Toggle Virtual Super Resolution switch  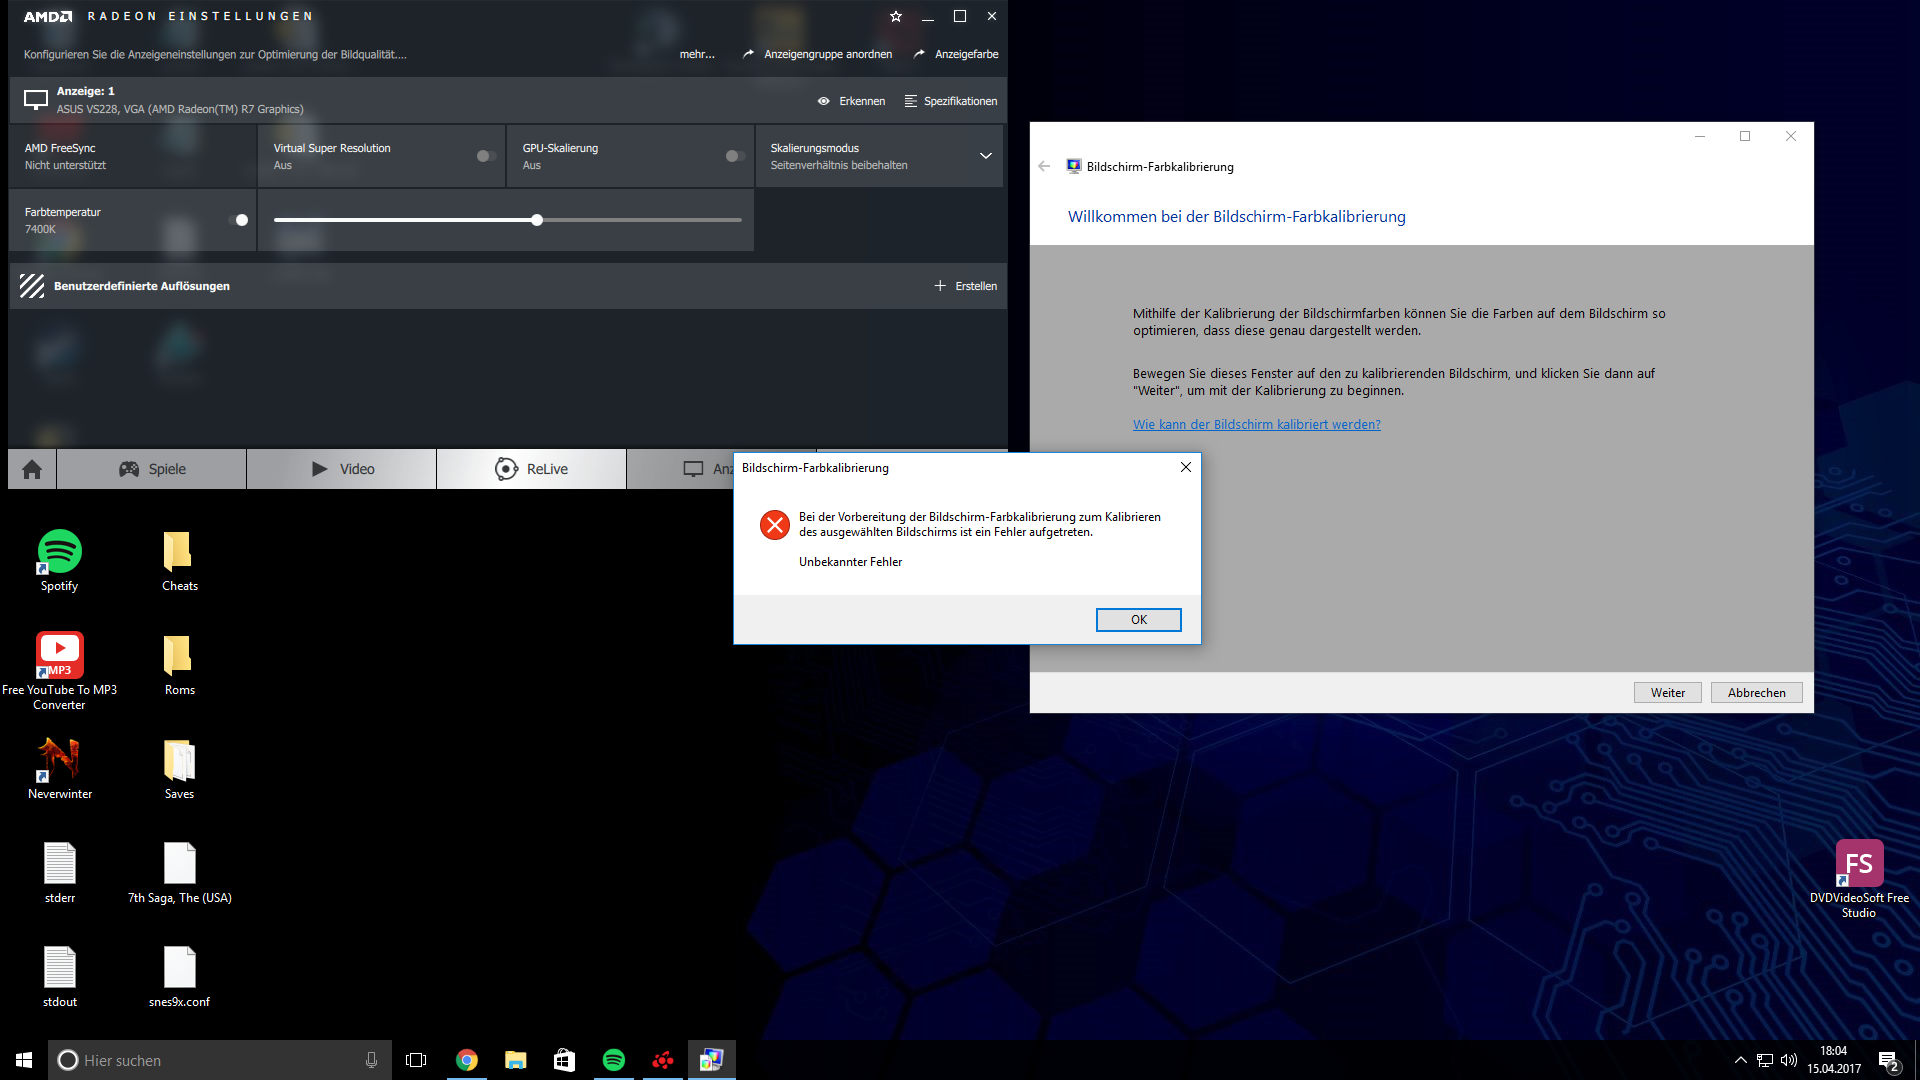tap(486, 156)
